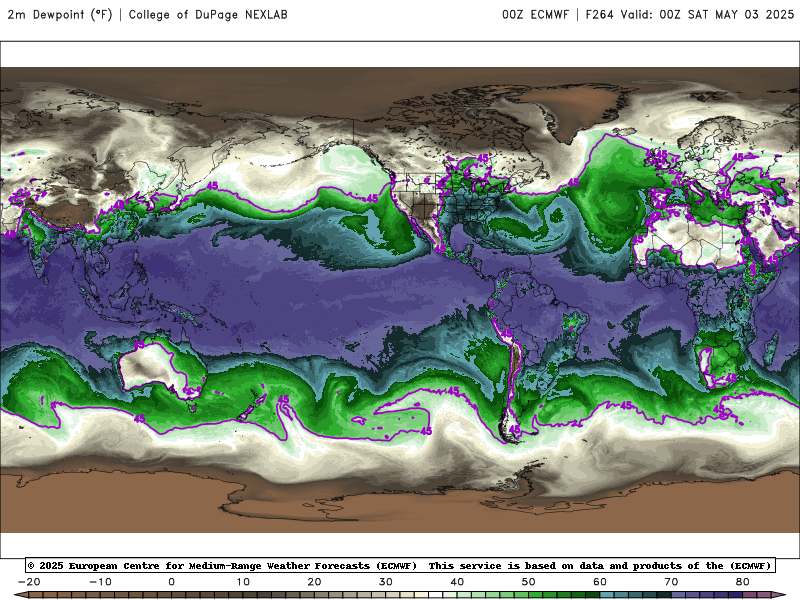Click the "20" color scale label

click(314, 582)
